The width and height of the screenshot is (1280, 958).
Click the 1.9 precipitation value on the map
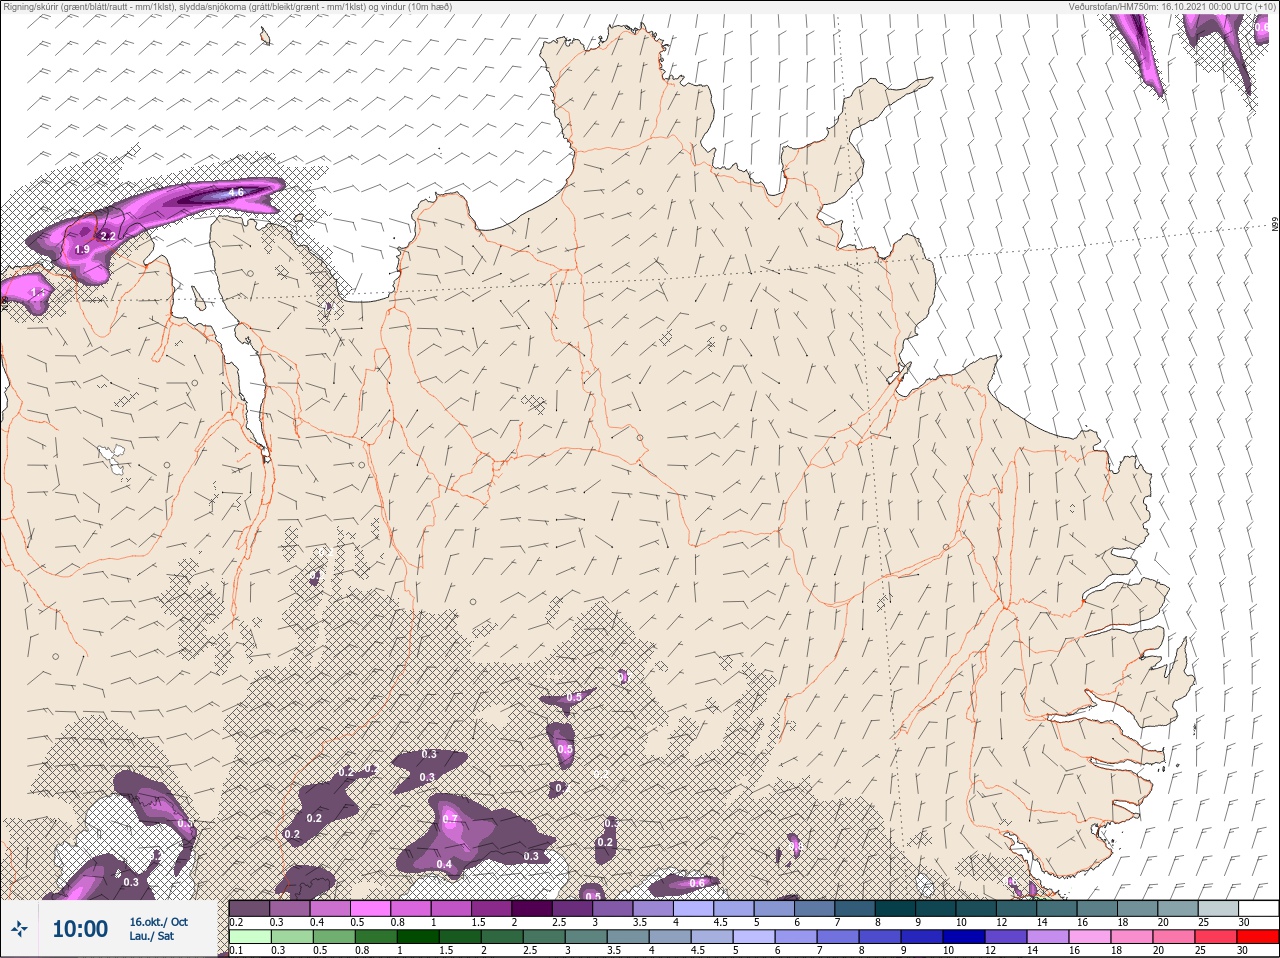(x=82, y=249)
